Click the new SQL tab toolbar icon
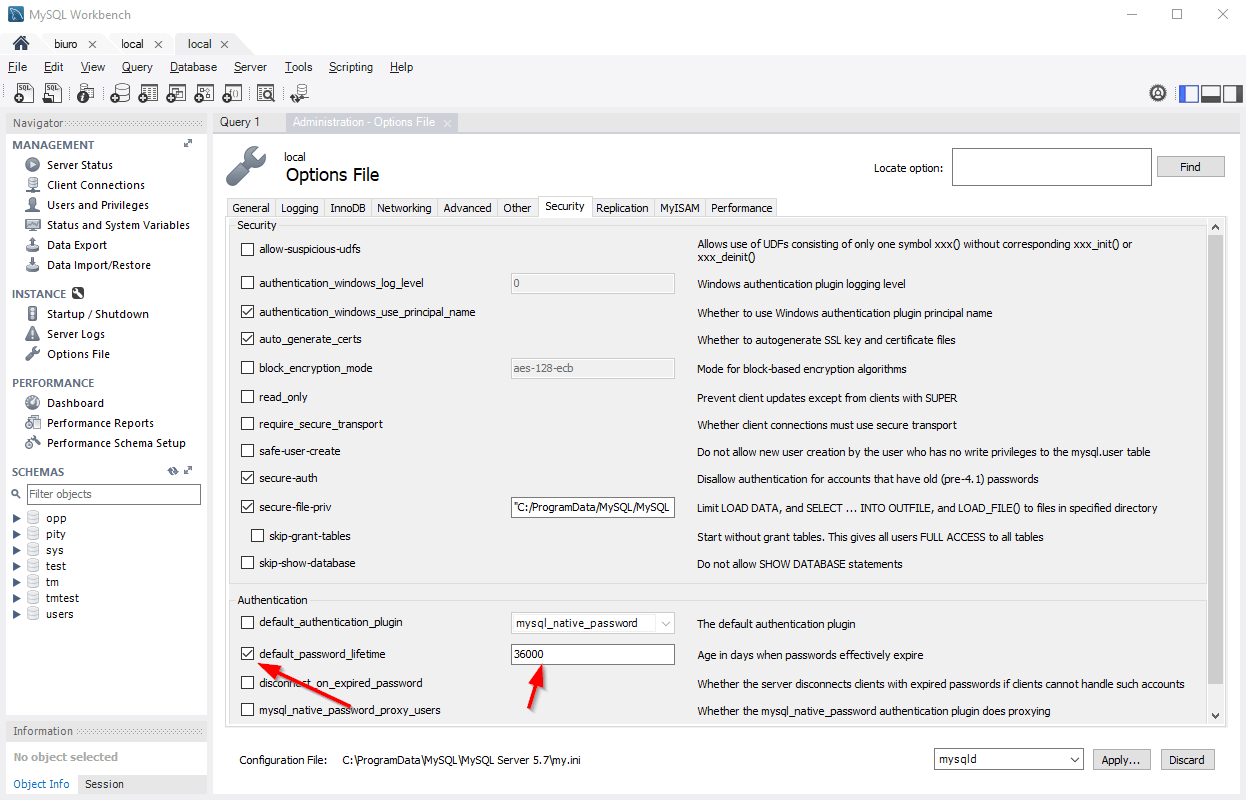 click(25, 94)
